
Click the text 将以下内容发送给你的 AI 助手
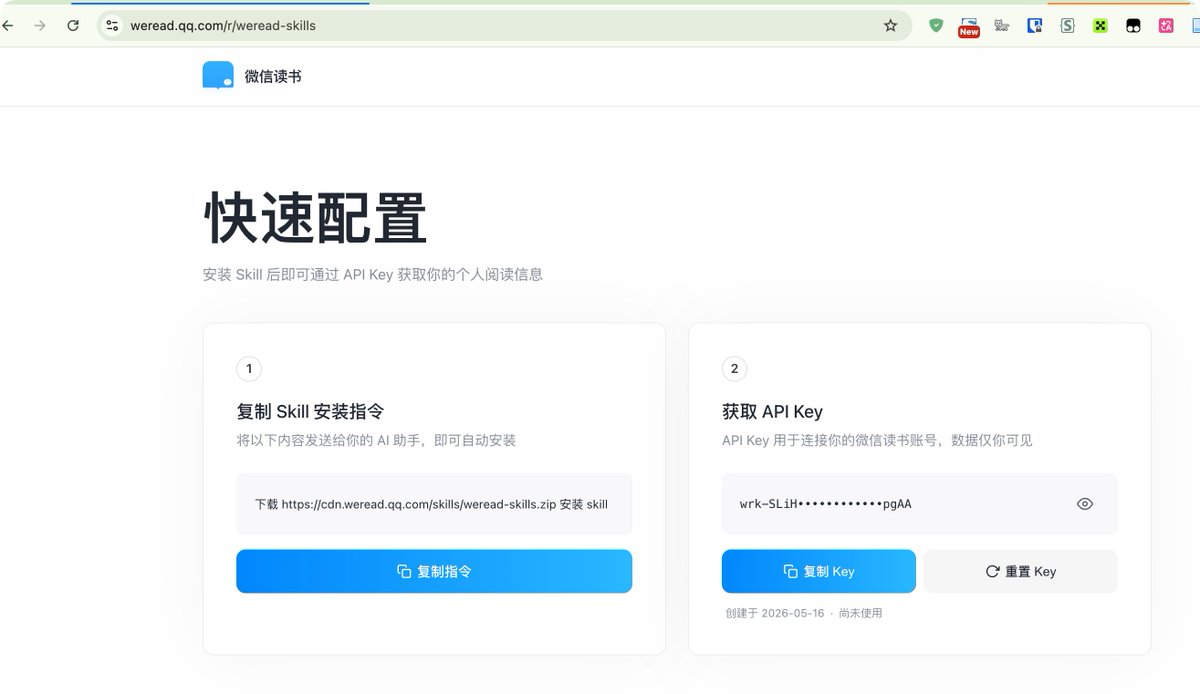[x=376, y=440]
